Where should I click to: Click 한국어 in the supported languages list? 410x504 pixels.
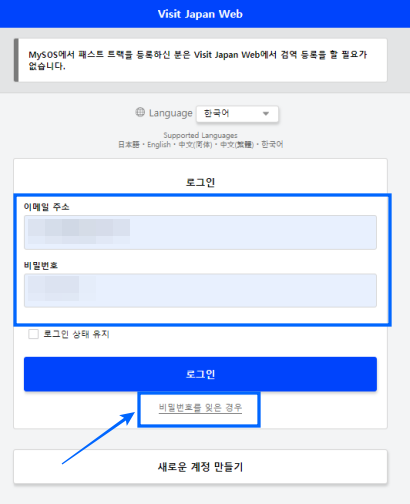[272, 145]
